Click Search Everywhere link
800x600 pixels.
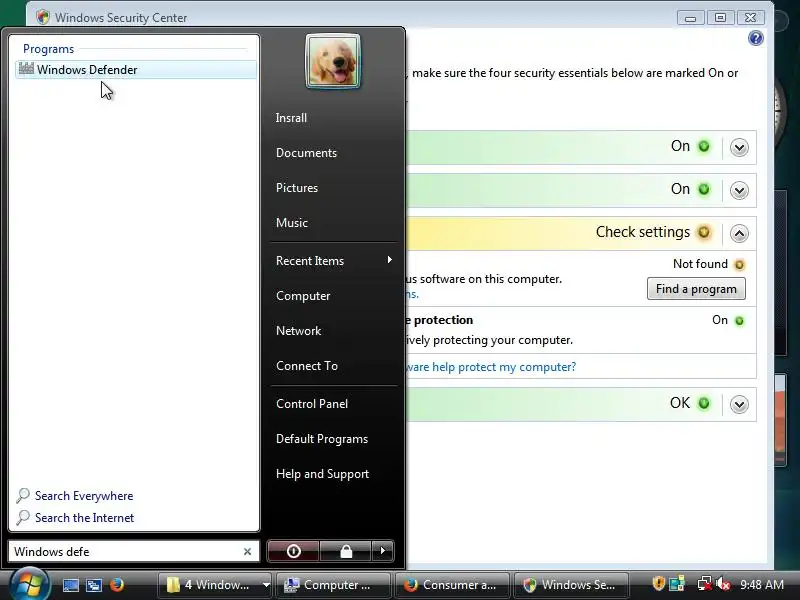[x=84, y=496]
